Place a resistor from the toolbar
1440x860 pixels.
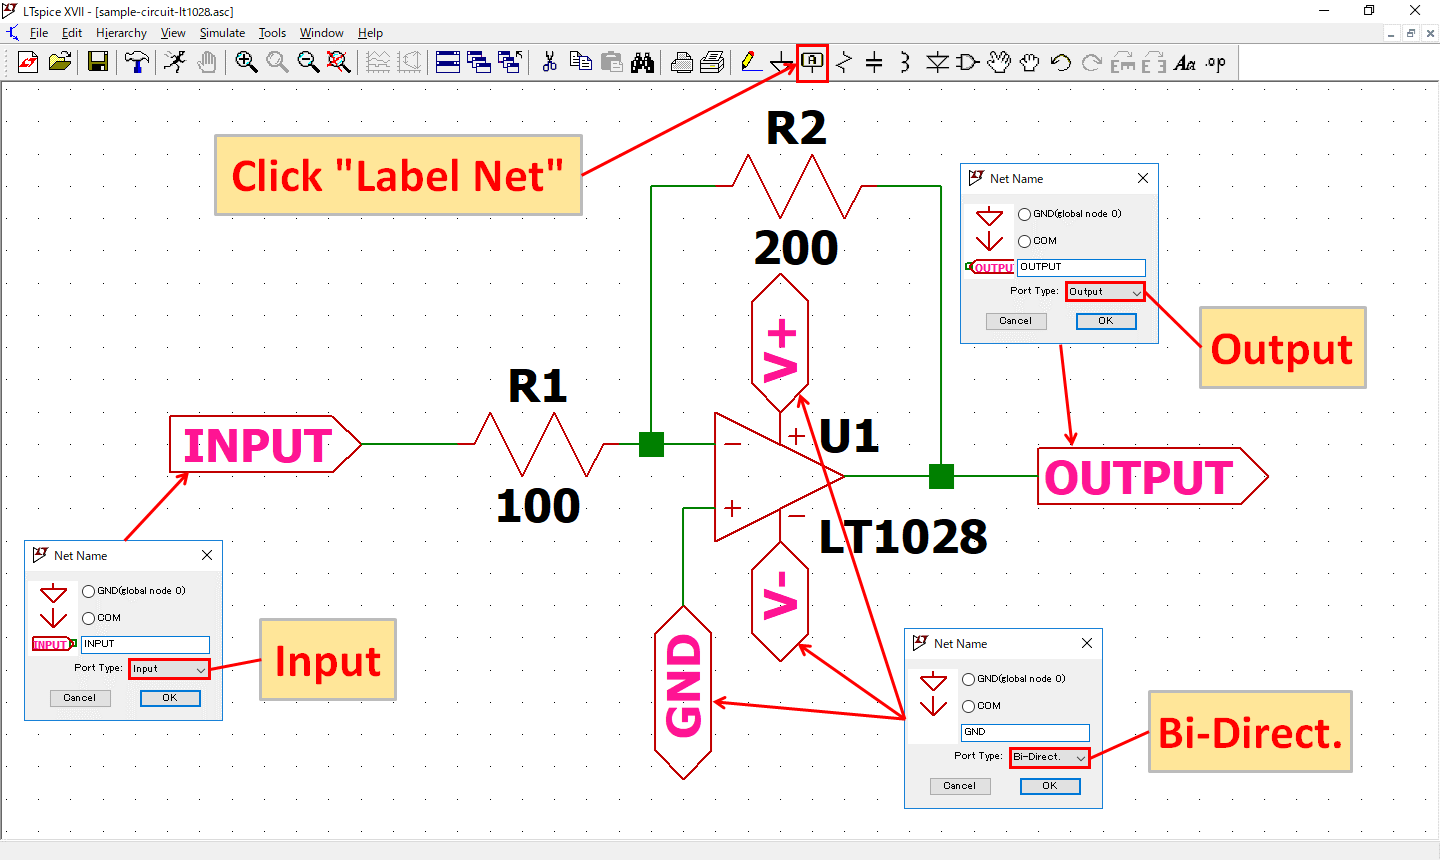[x=844, y=62]
